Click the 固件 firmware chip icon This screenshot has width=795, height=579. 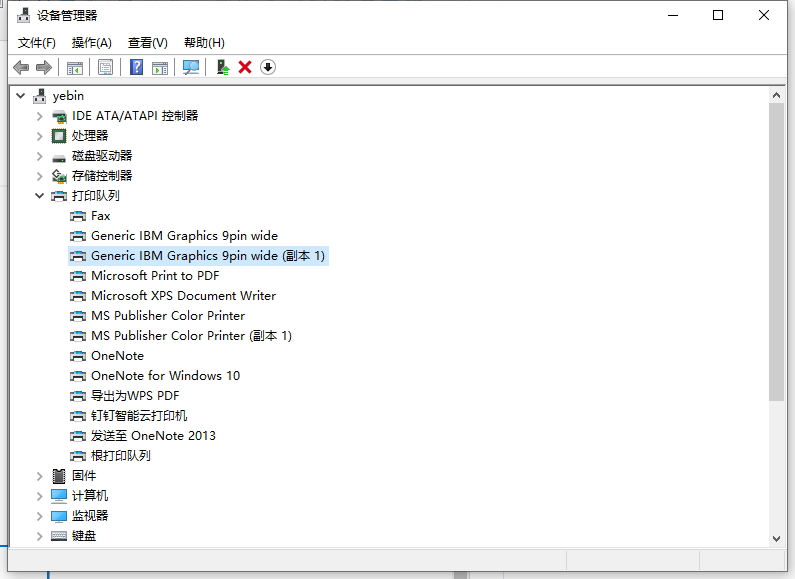pos(59,476)
